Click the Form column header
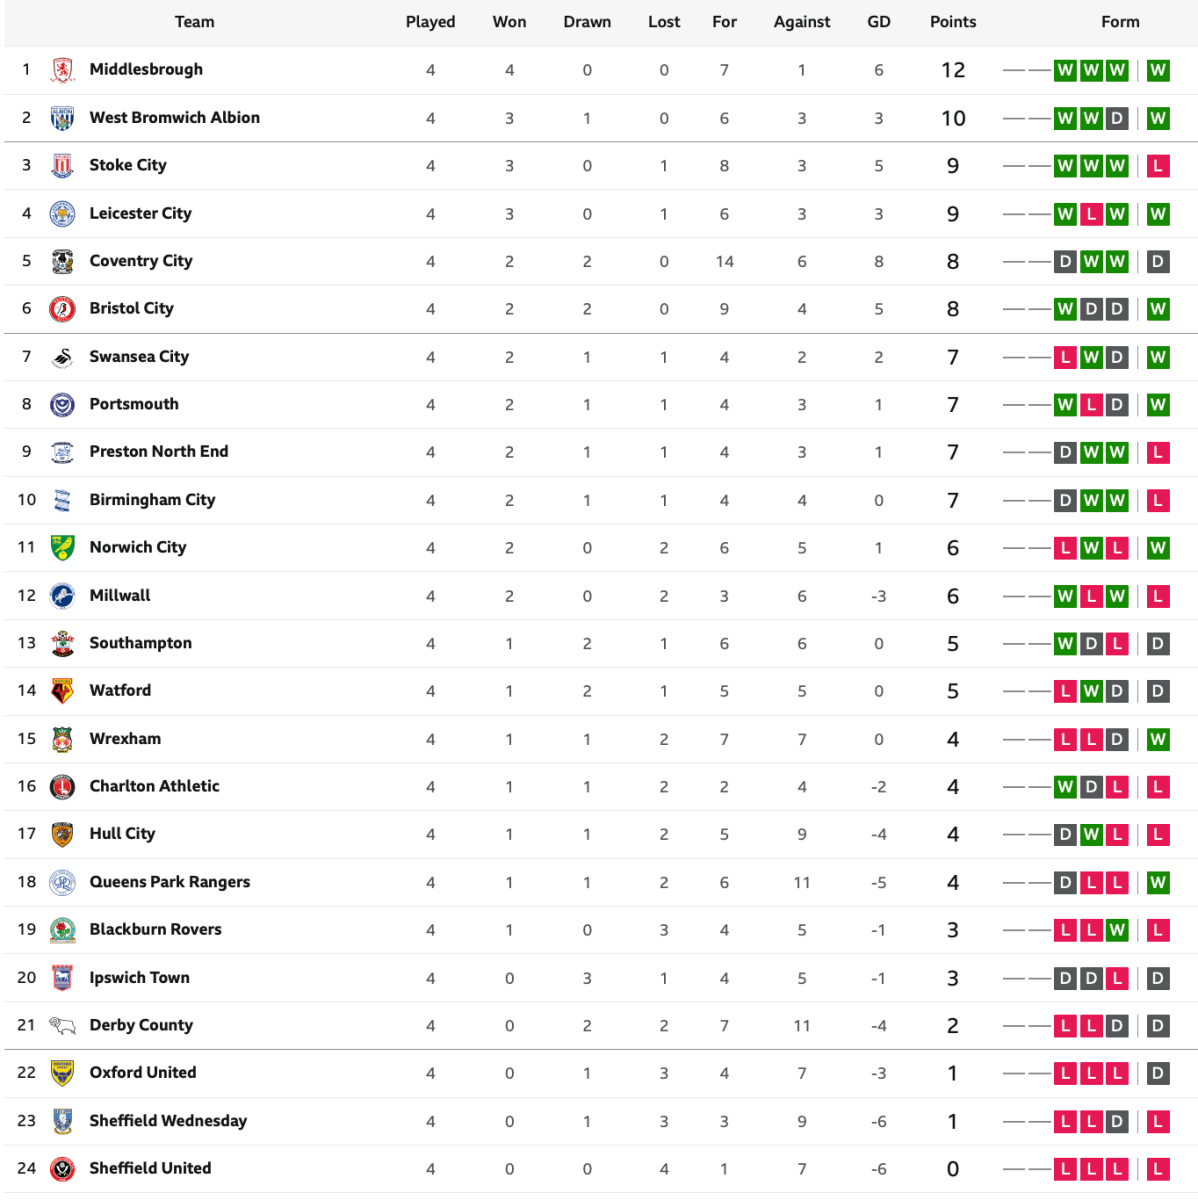Image resolution: width=1198 pixels, height=1200 pixels. click(1120, 22)
